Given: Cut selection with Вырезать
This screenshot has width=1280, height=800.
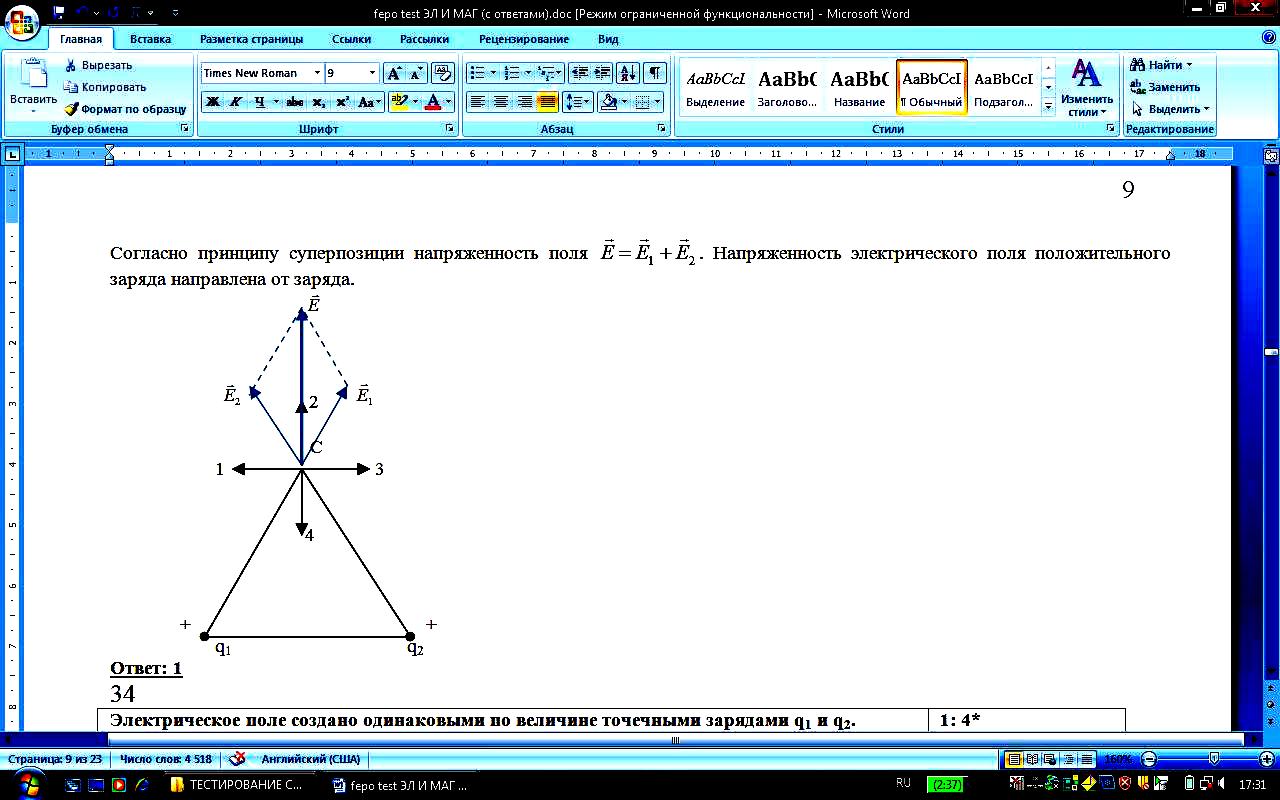Looking at the screenshot, I should coord(98,65).
